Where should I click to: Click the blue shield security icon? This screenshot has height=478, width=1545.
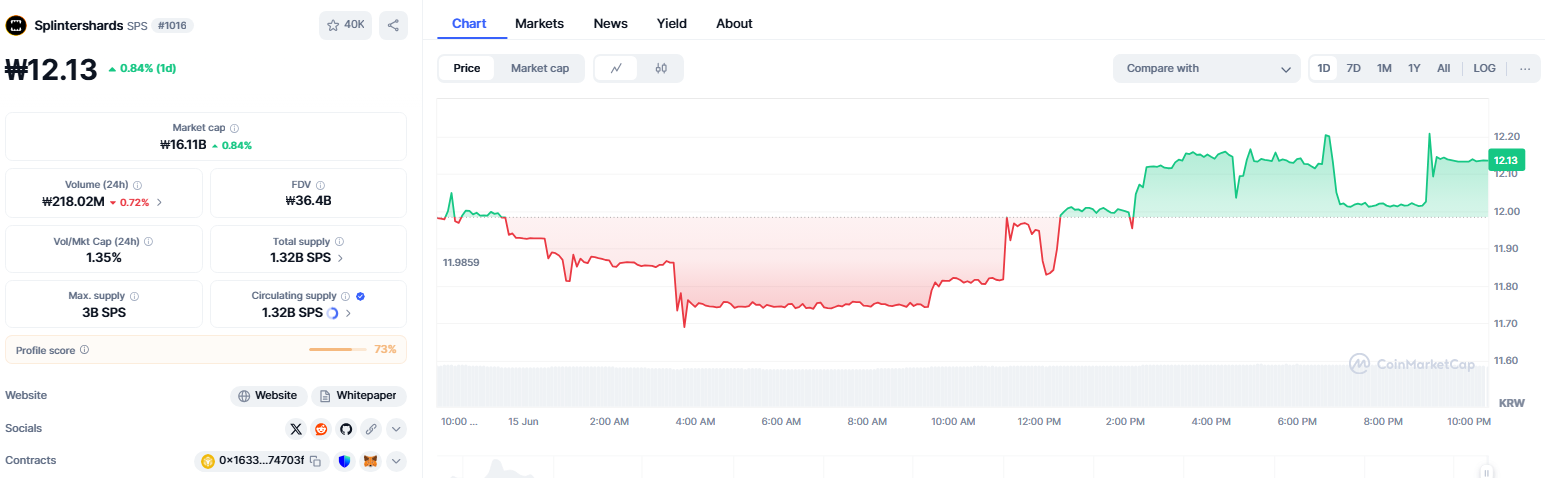(x=344, y=461)
